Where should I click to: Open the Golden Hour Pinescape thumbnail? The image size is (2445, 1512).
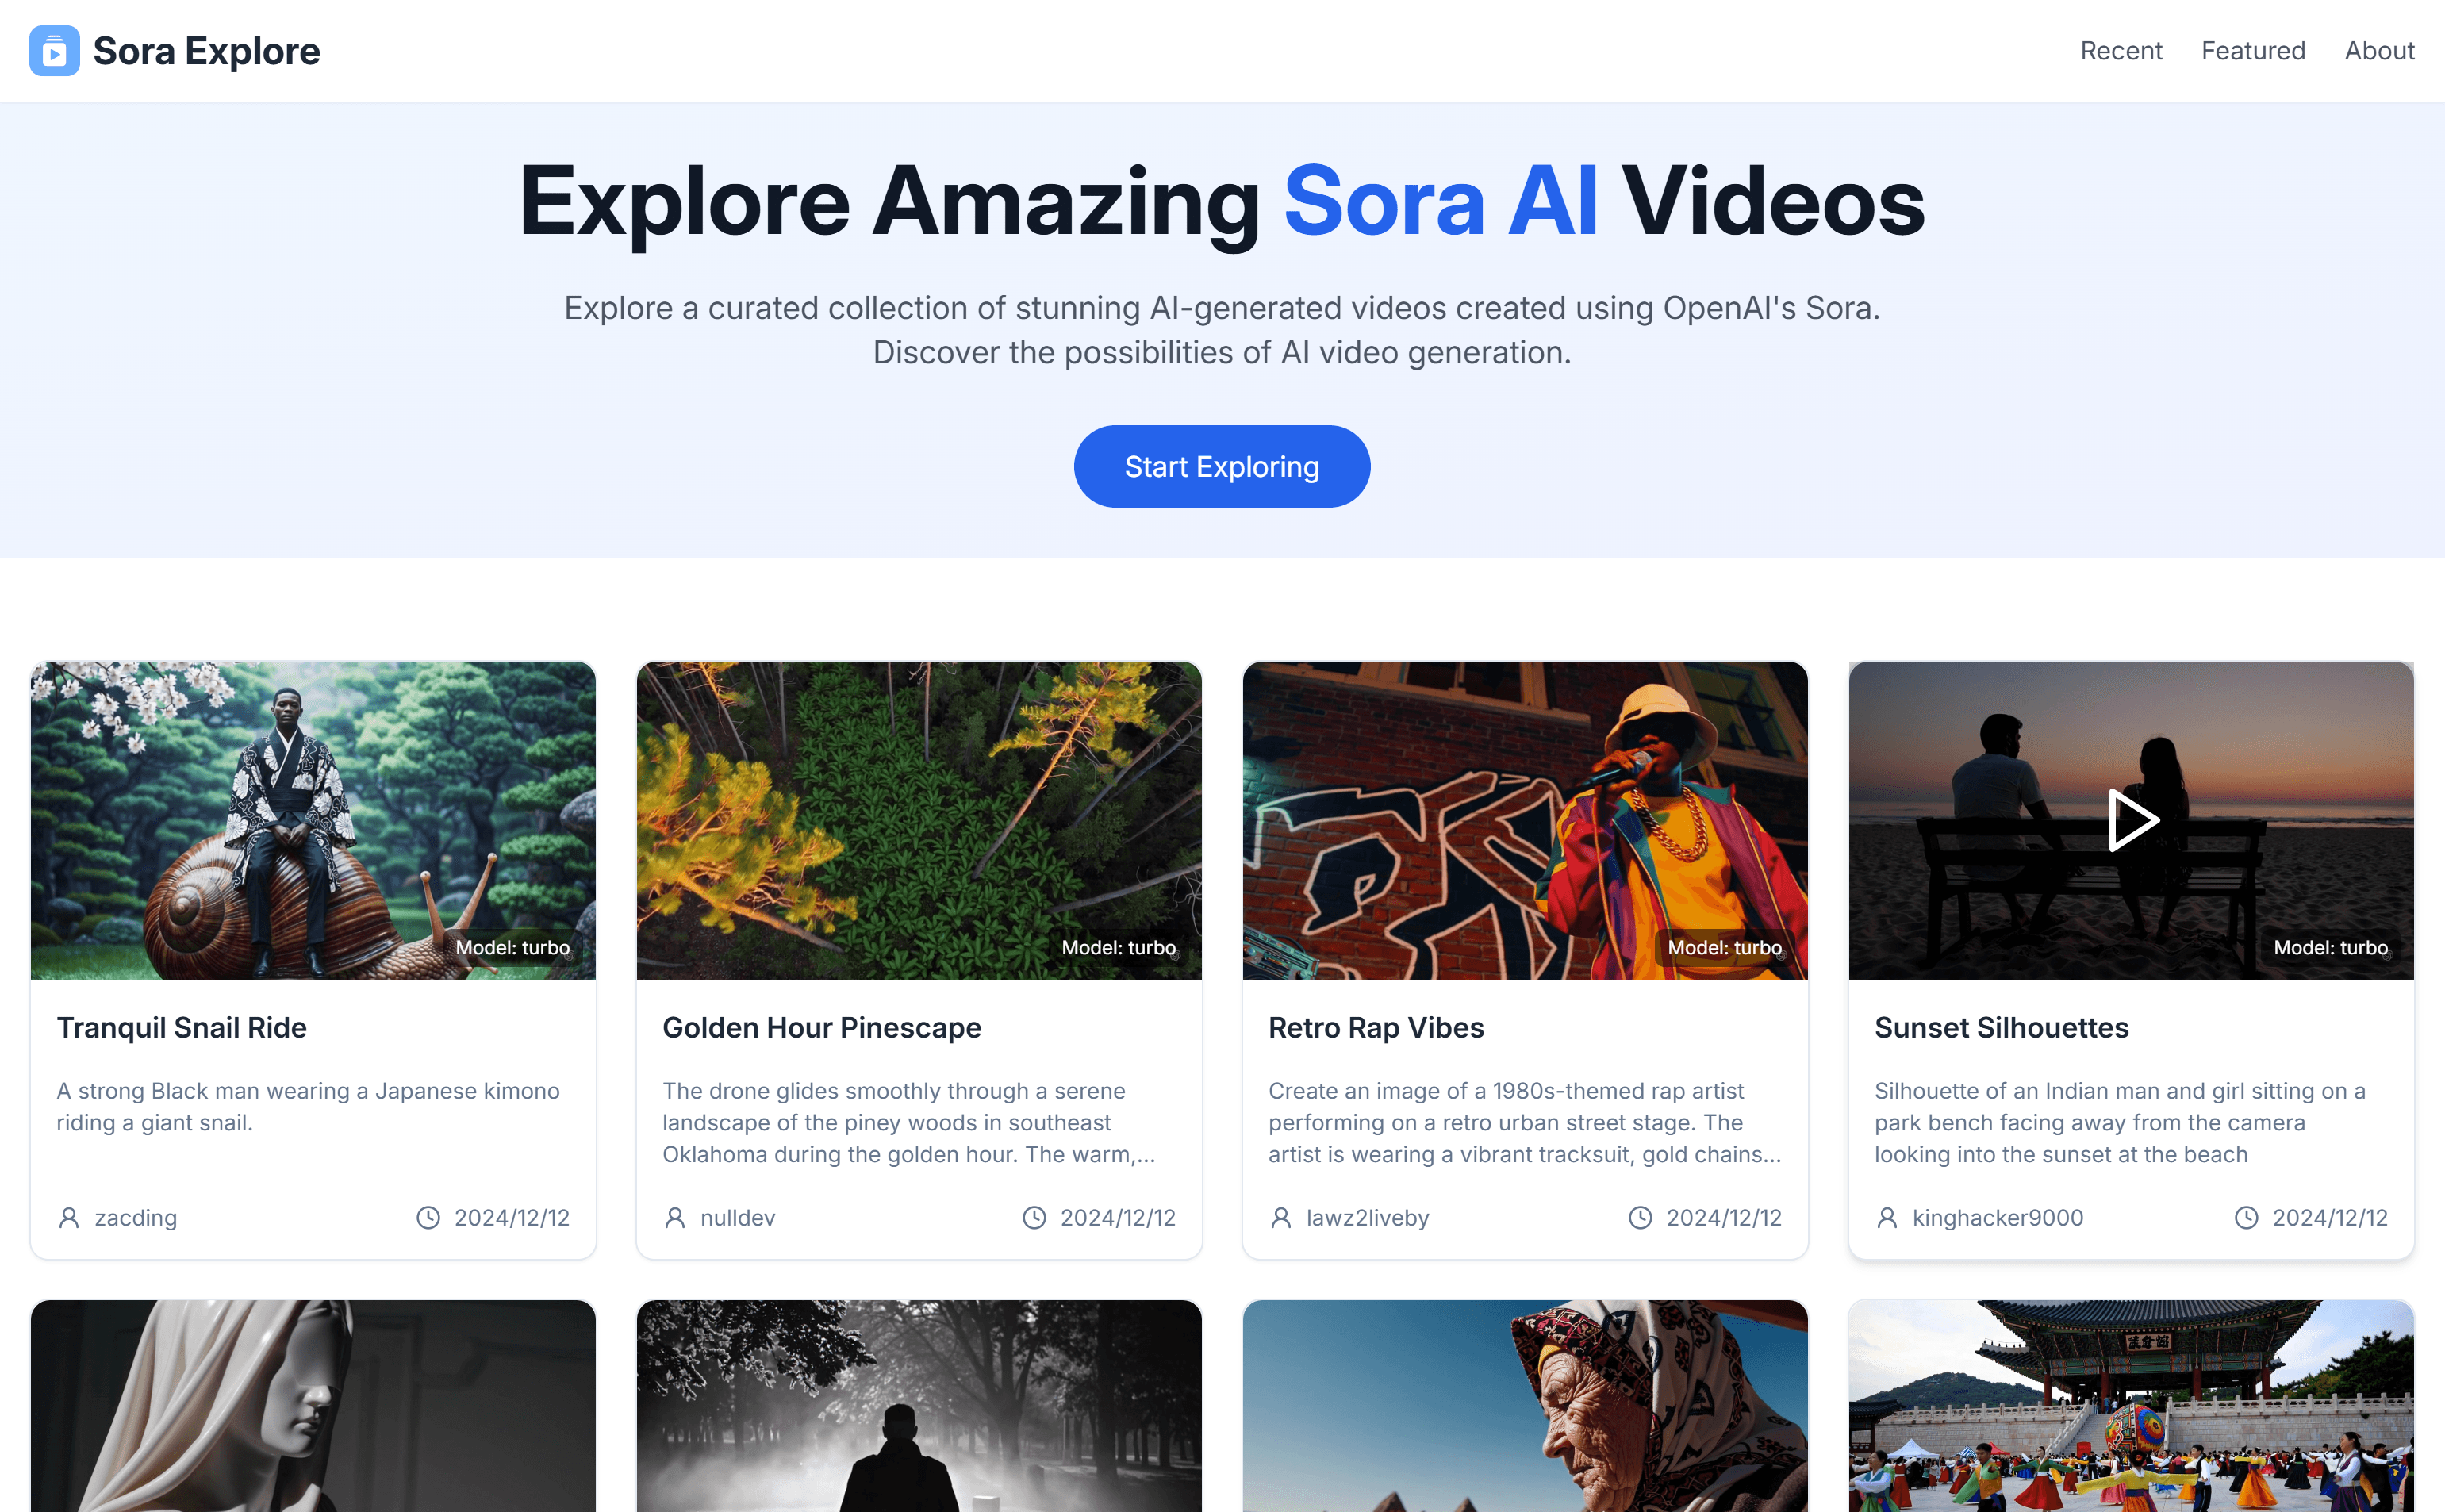pyautogui.click(x=919, y=820)
